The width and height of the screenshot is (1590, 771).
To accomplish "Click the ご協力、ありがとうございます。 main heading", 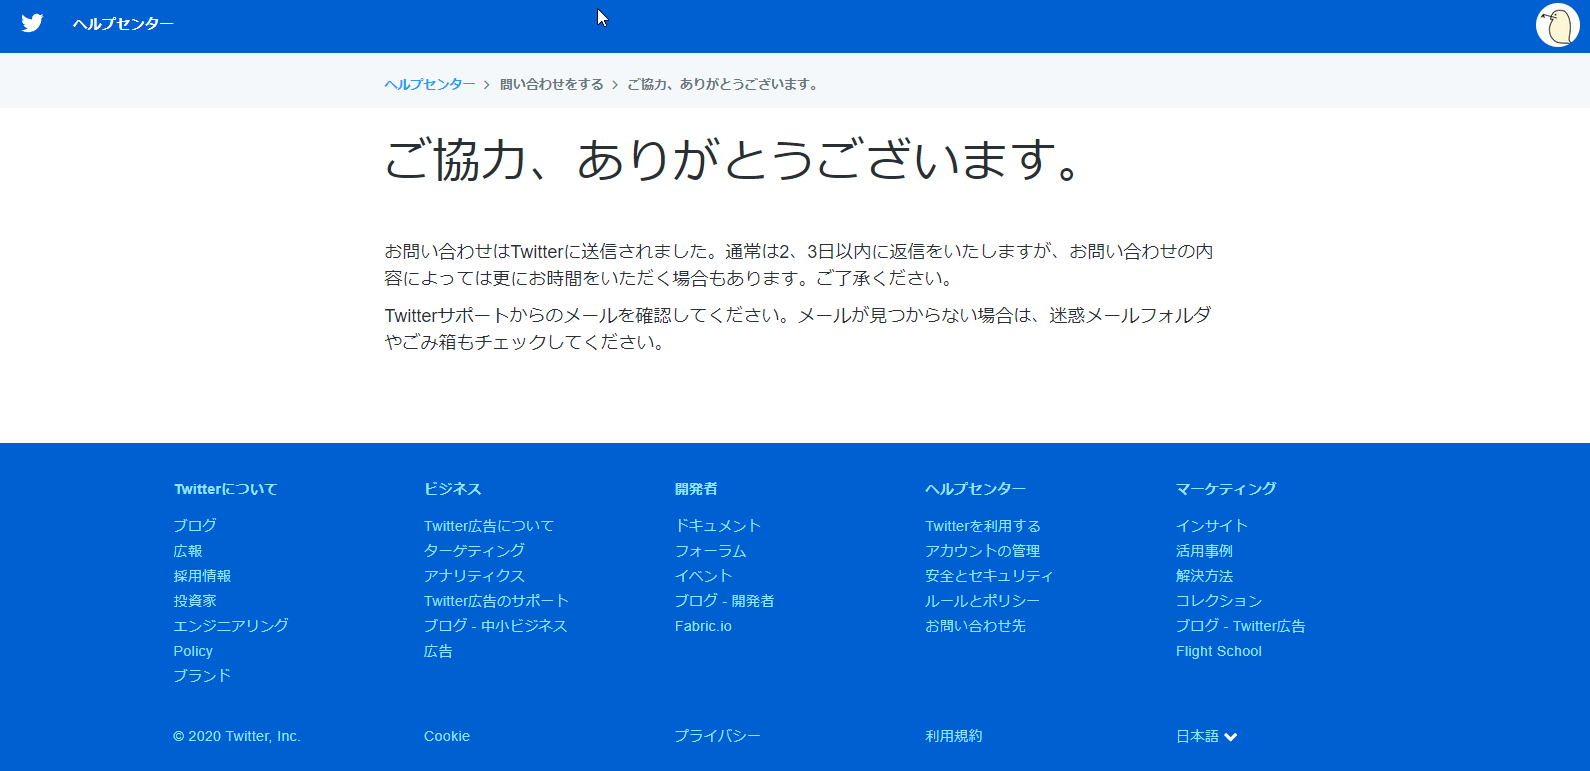I will pyautogui.click(x=734, y=160).
